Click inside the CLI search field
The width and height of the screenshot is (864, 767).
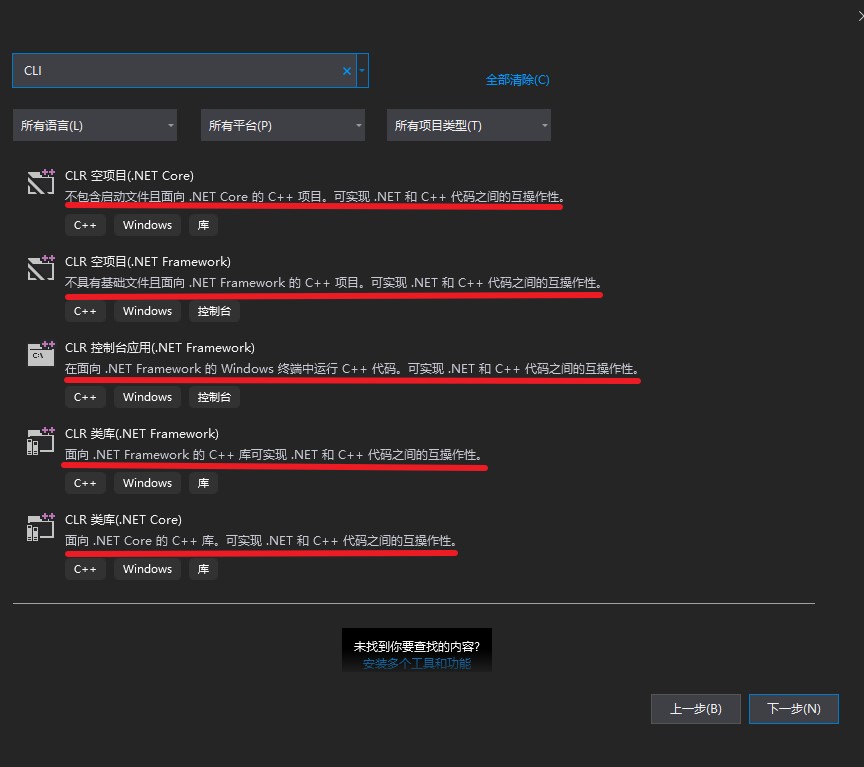click(180, 70)
